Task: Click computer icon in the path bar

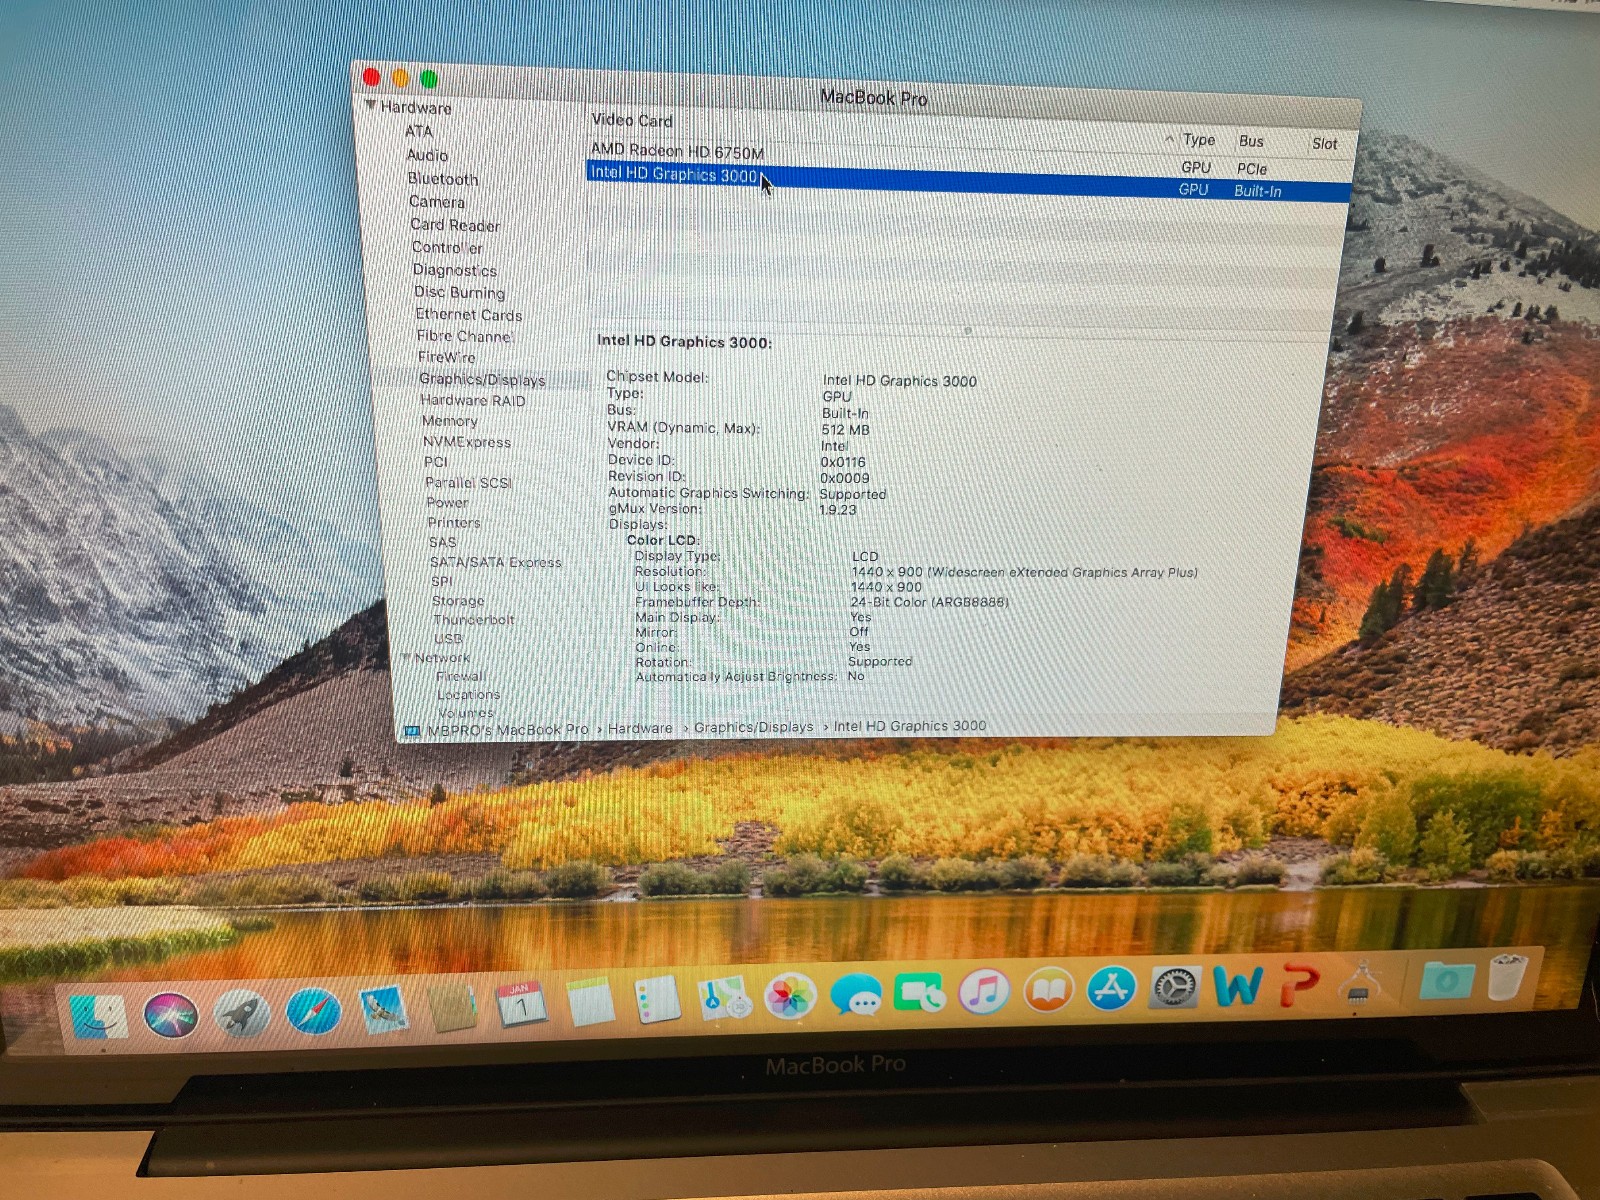Action: point(412,731)
